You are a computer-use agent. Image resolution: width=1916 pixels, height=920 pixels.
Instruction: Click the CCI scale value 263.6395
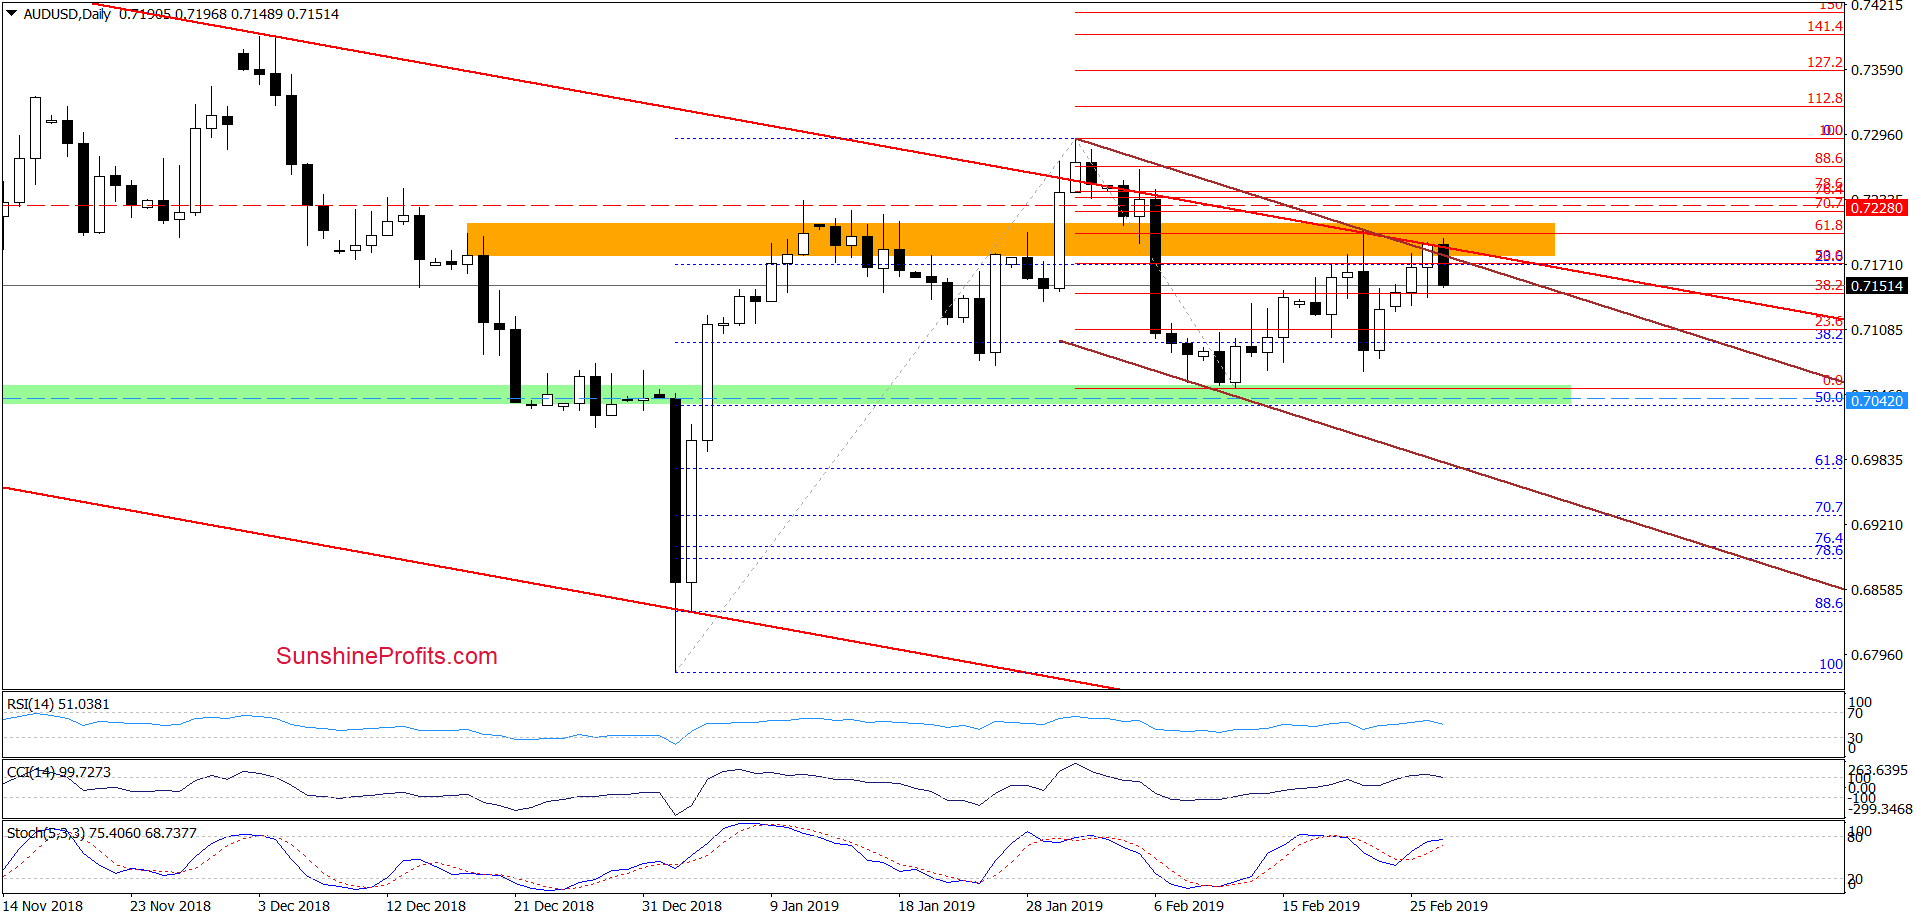[x=1878, y=770]
